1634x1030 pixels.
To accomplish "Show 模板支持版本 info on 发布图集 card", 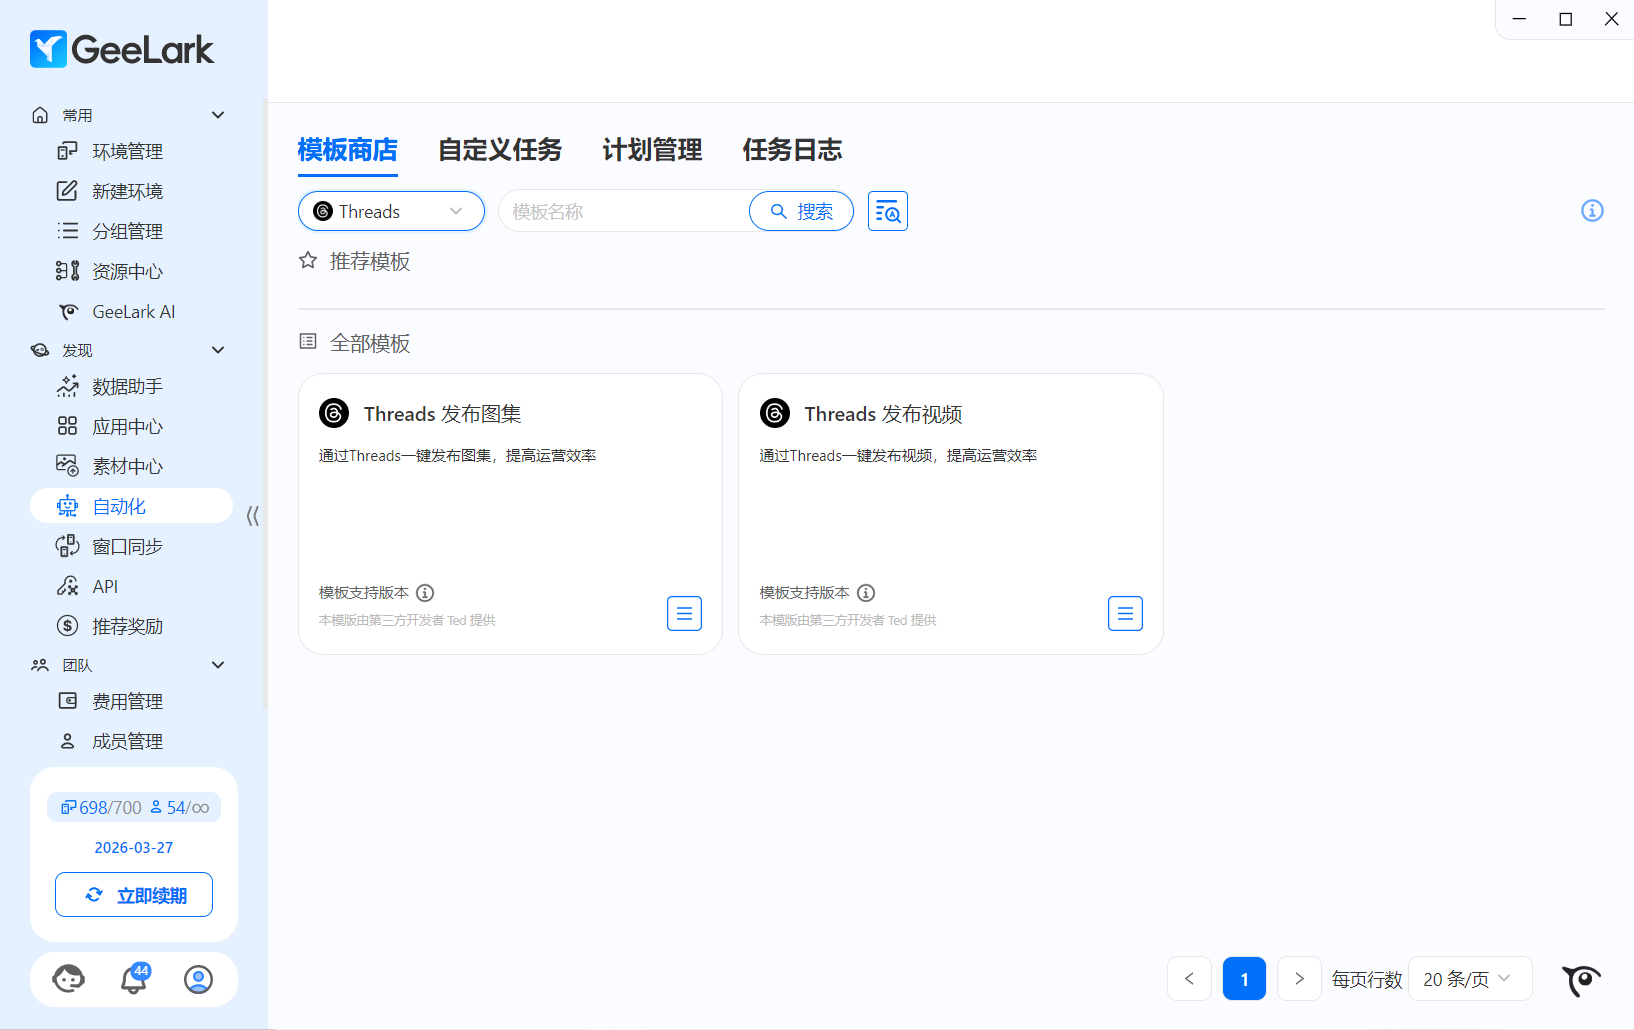I will (425, 593).
